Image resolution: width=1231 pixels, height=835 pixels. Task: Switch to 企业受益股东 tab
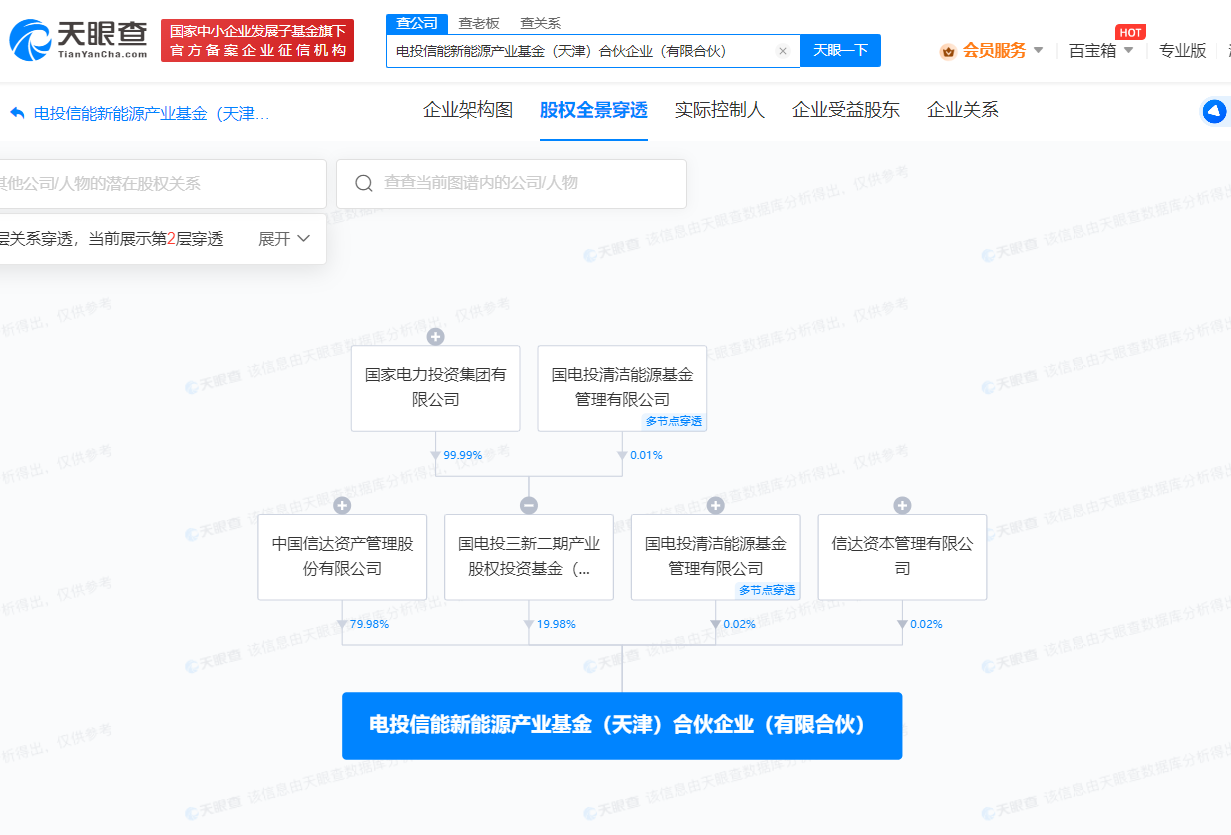point(846,110)
